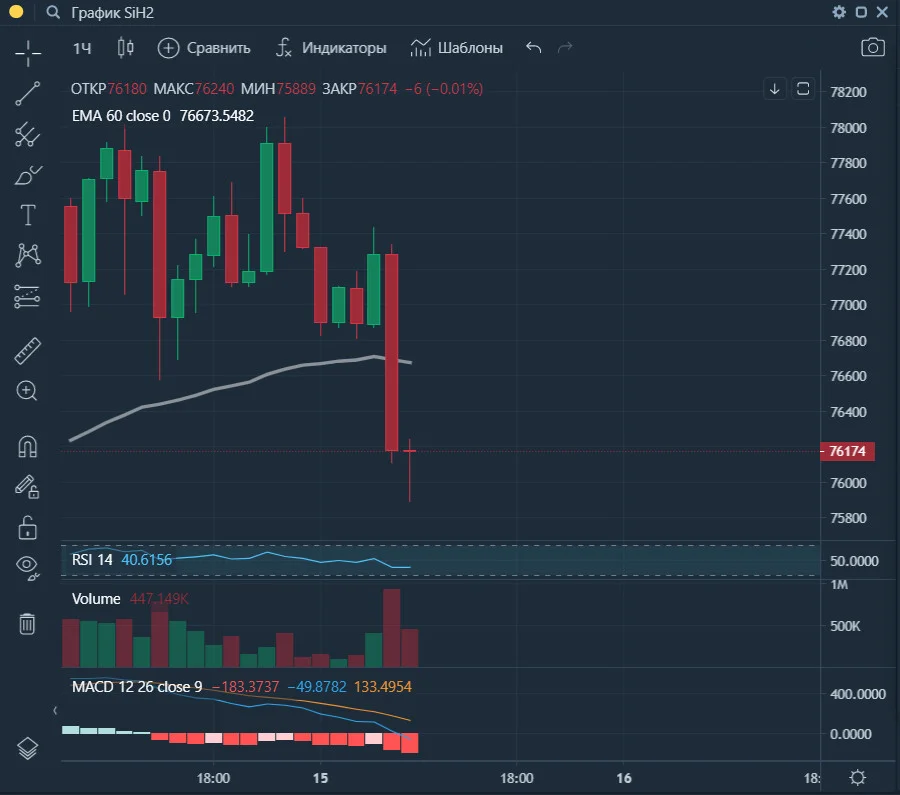This screenshot has height=795, width=900.
Task: Click the current price tag 76174
Action: click(847, 451)
